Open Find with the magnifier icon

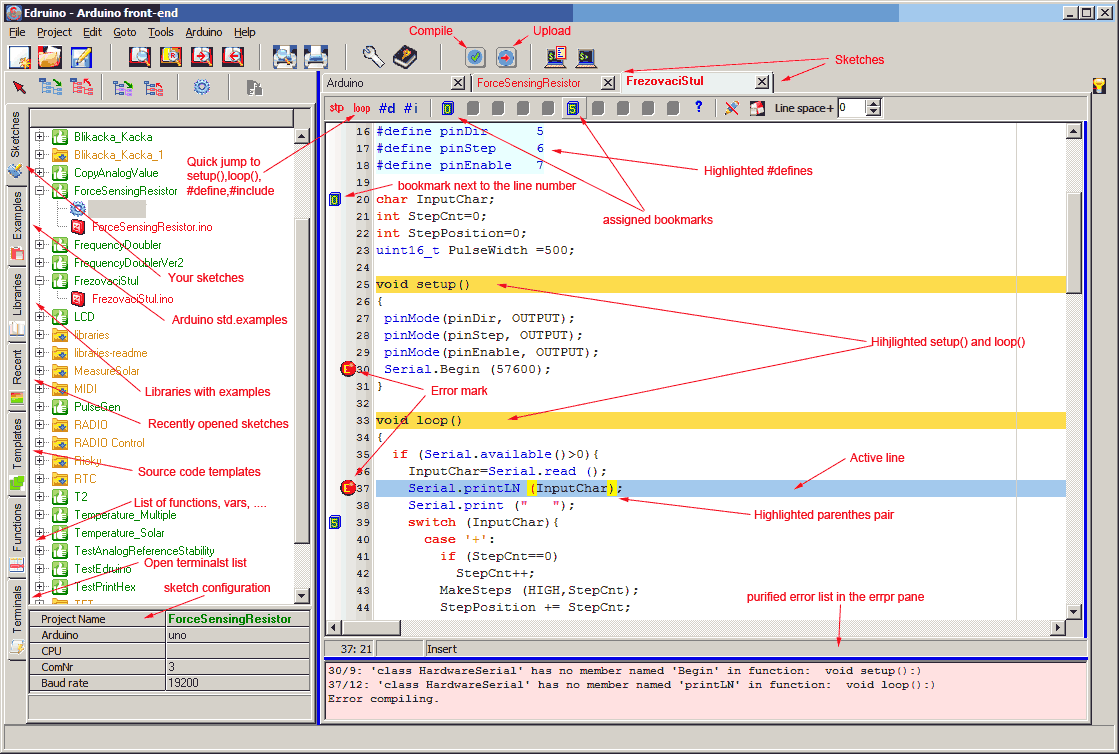click(140, 57)
